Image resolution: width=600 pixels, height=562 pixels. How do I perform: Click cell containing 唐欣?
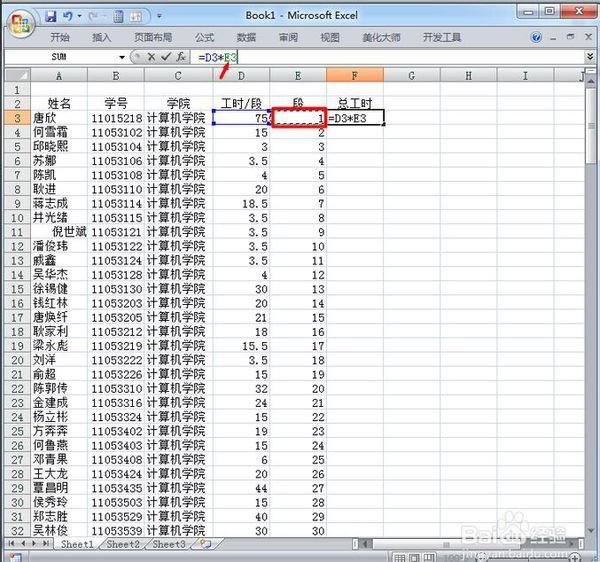tap(59, 118)
